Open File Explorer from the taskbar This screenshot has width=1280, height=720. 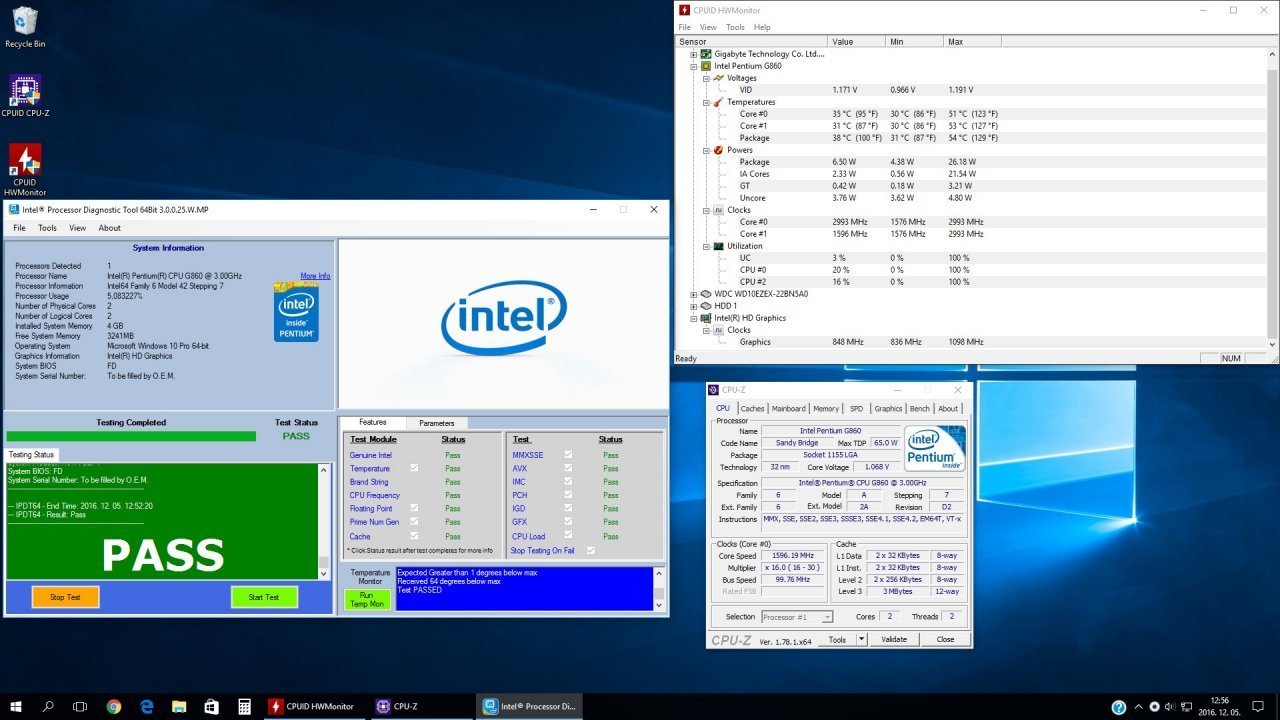click(x=179, y=706)
